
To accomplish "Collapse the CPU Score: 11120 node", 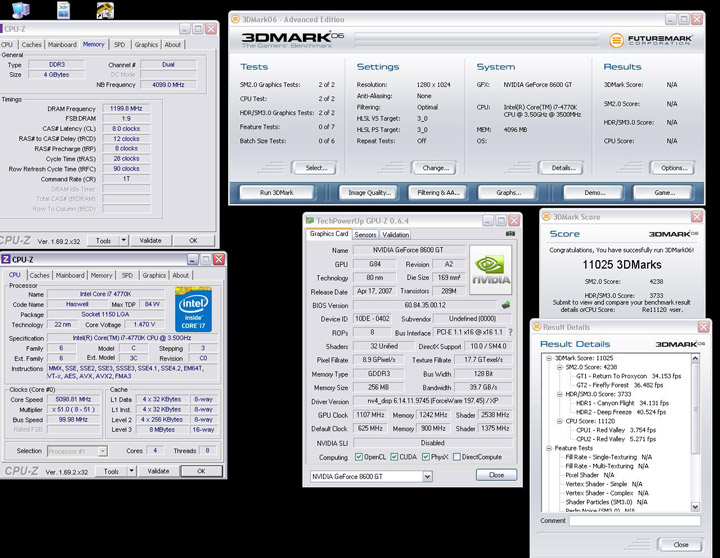I will point(559,421).
